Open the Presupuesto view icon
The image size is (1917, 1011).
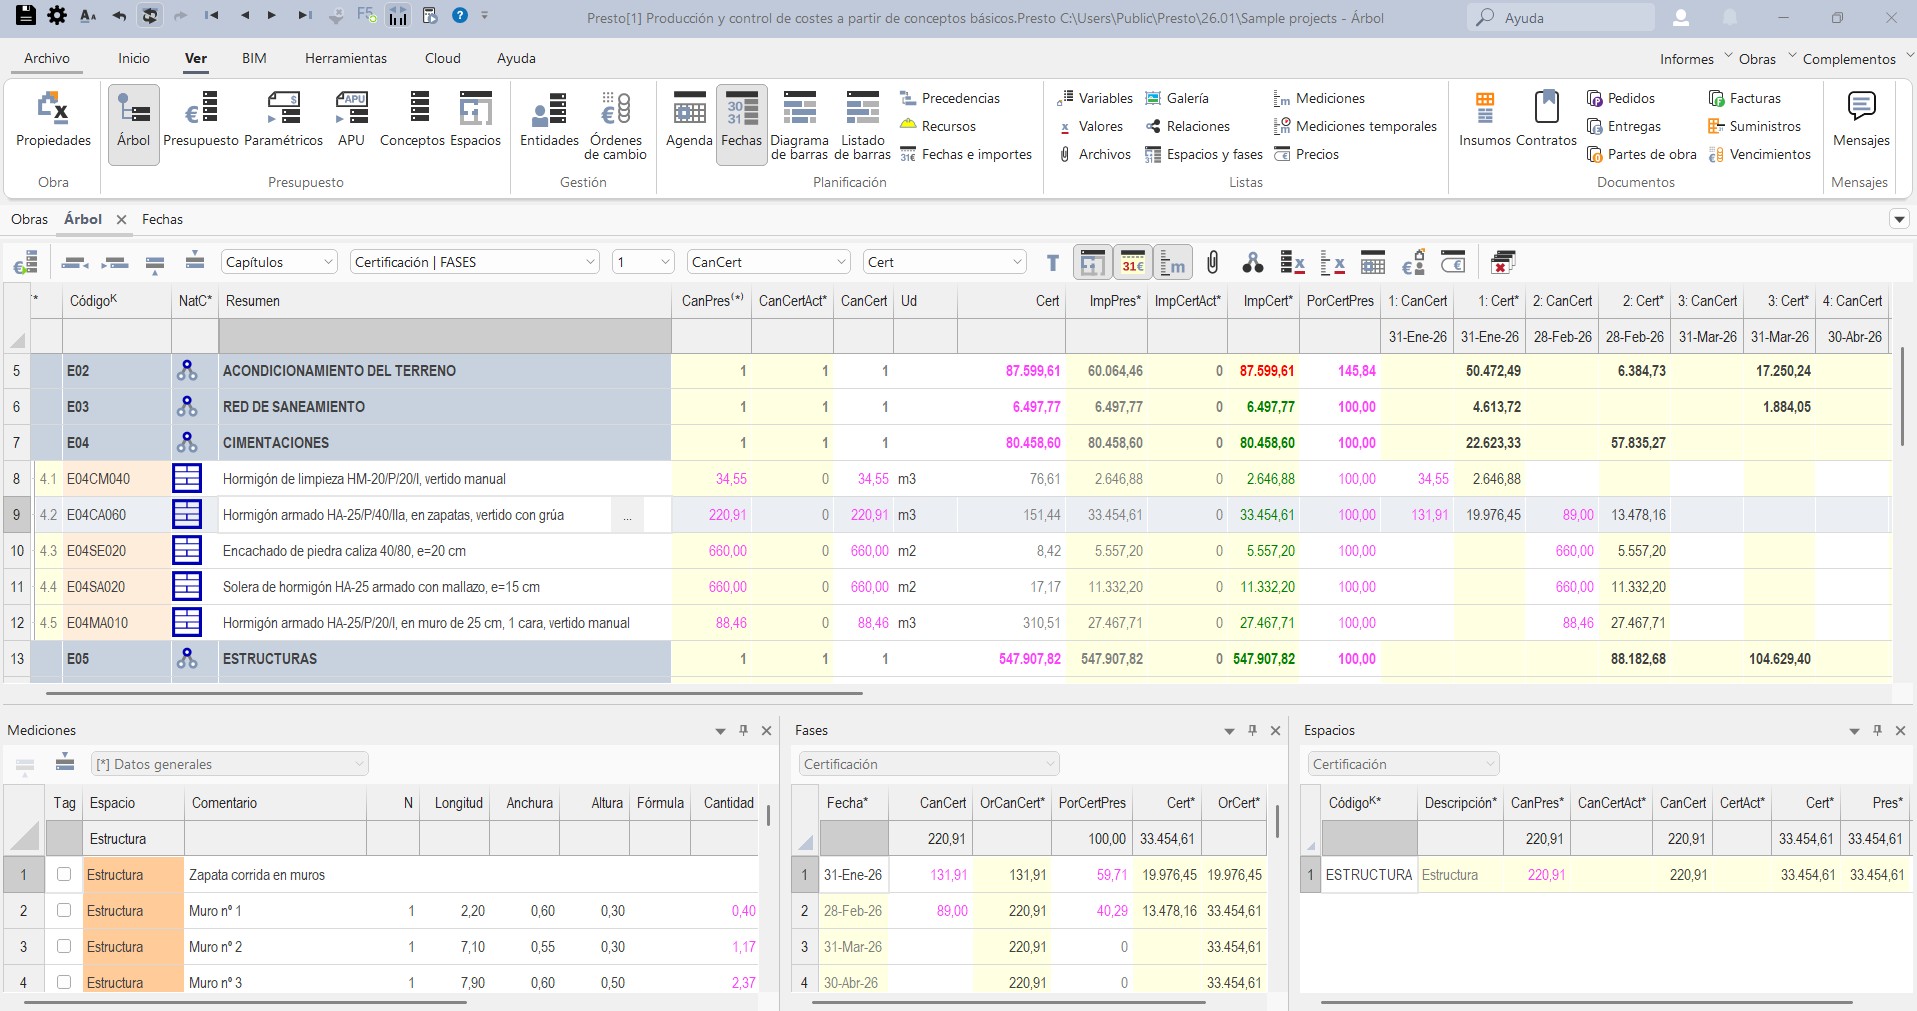(201, 121)
